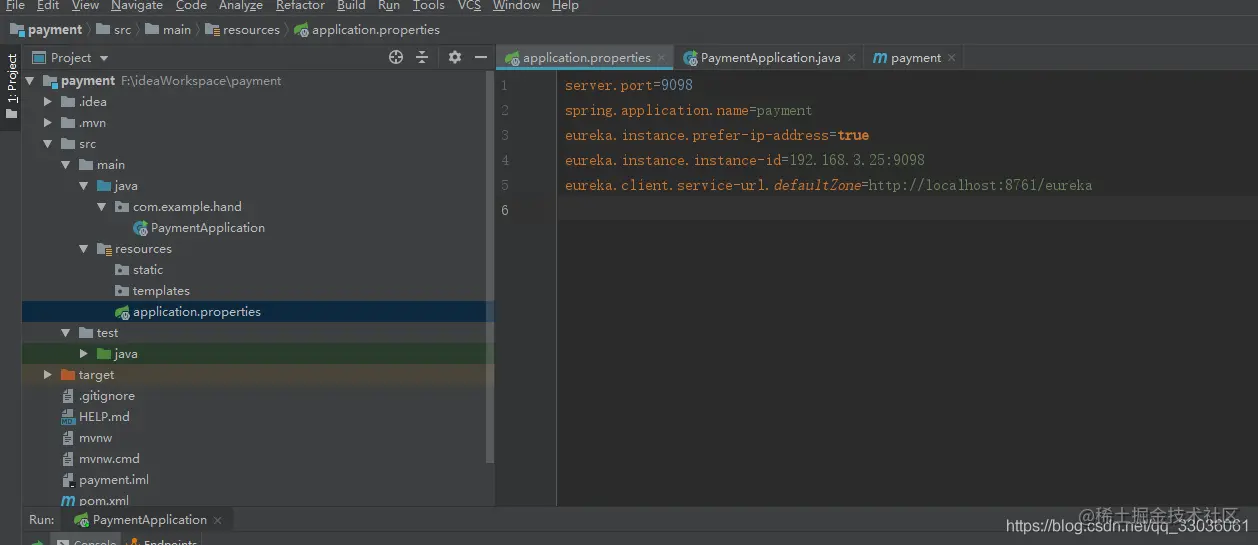Image resolution: width=1258 pixels, height=545 pixels.
Task: Open the Tools menu
Action: 429,5
